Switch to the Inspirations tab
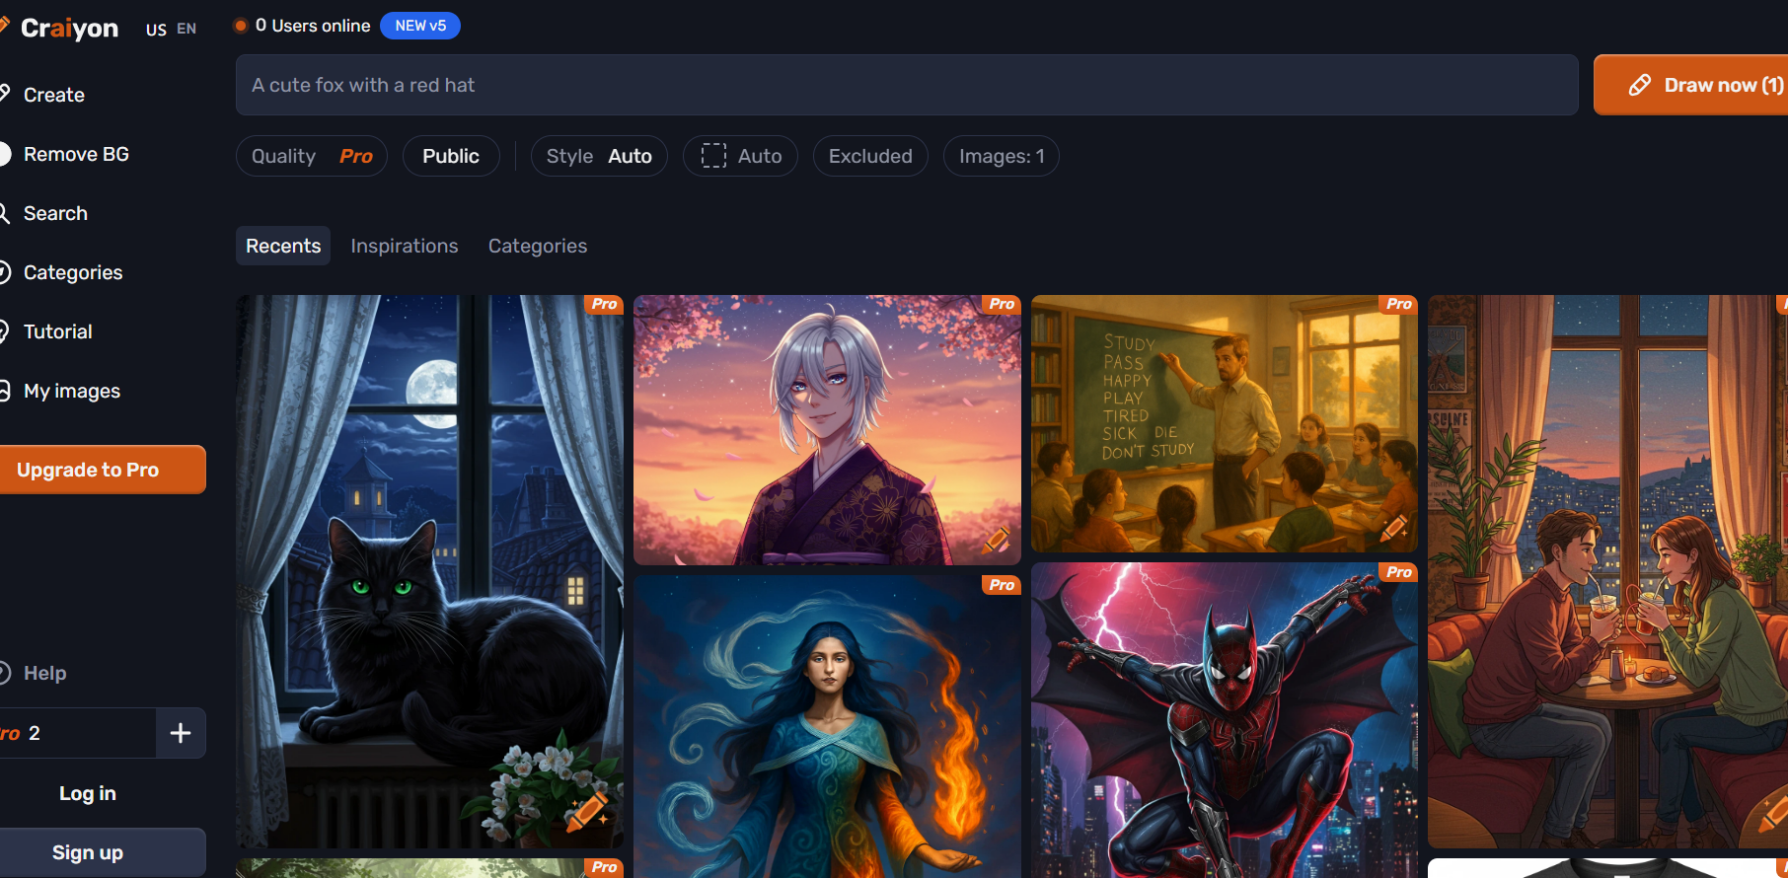 (404, 246)
